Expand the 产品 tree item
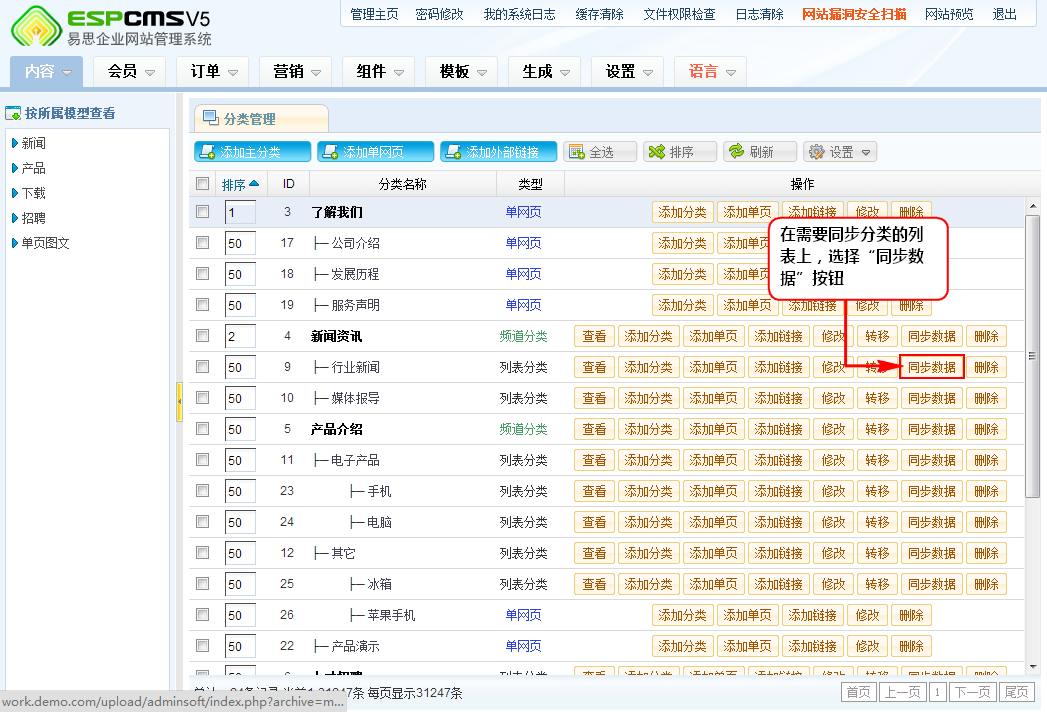Screen dimensions: 1047x712 15,168
